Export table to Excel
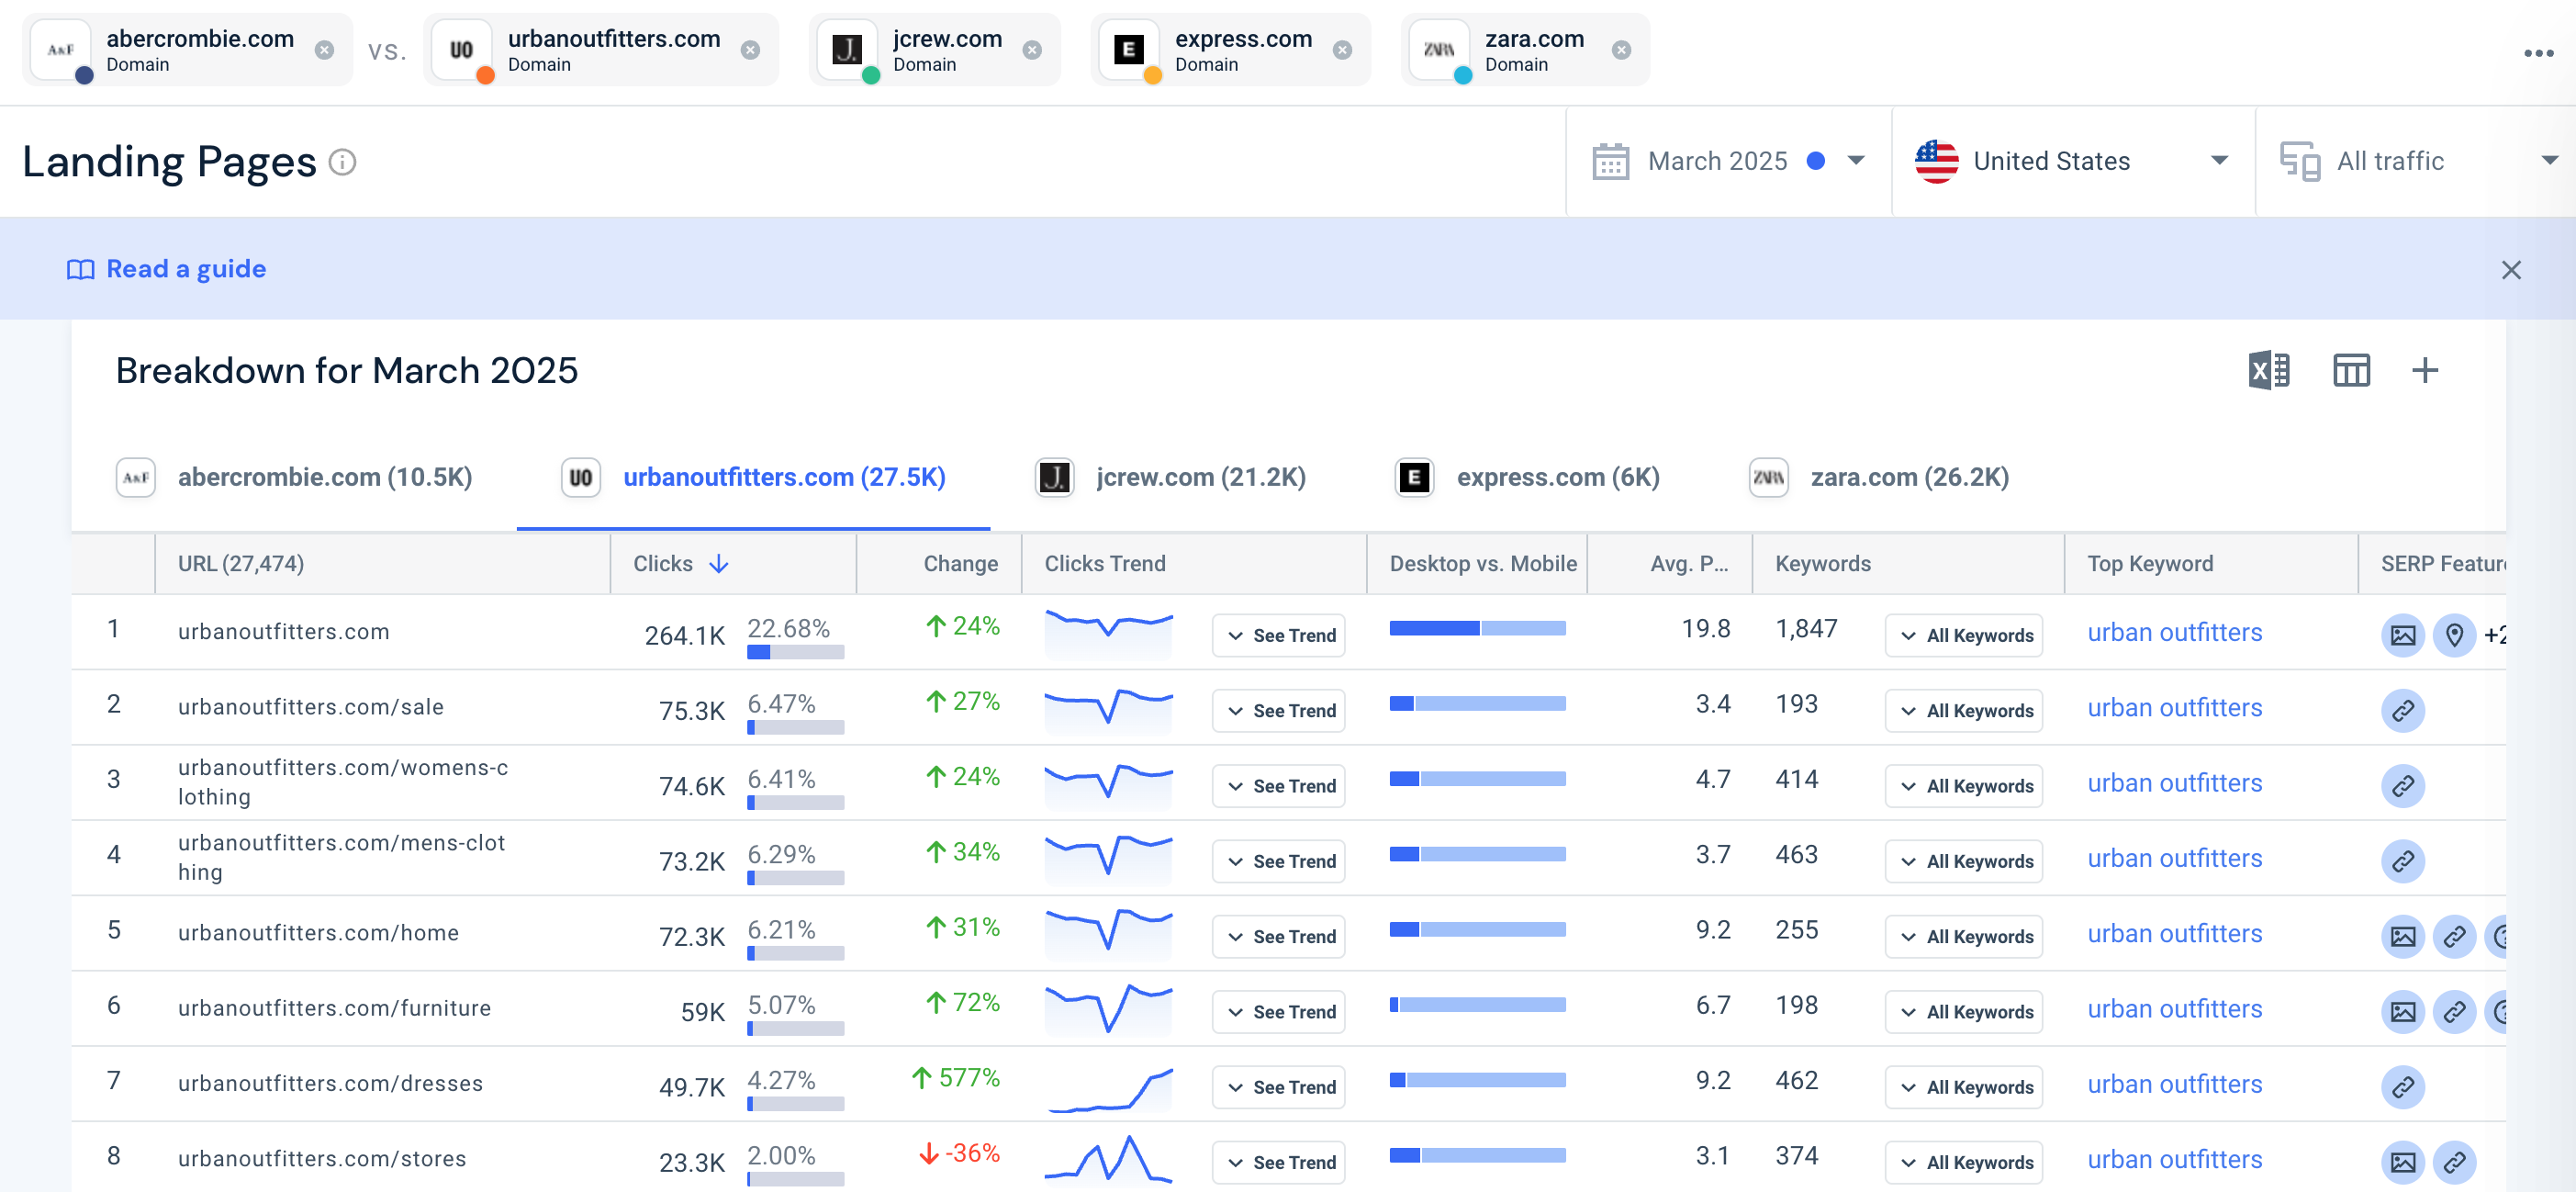 coord(2269,371)
